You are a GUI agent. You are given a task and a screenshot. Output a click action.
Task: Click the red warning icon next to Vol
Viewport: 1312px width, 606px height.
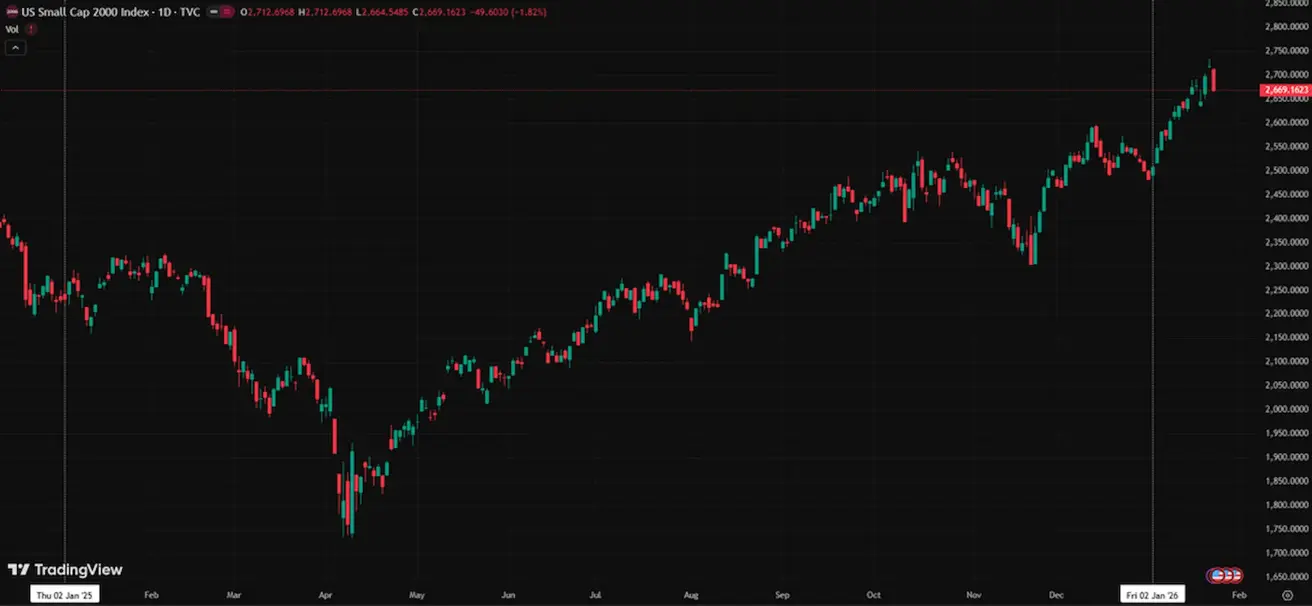(x=31, y=30)
